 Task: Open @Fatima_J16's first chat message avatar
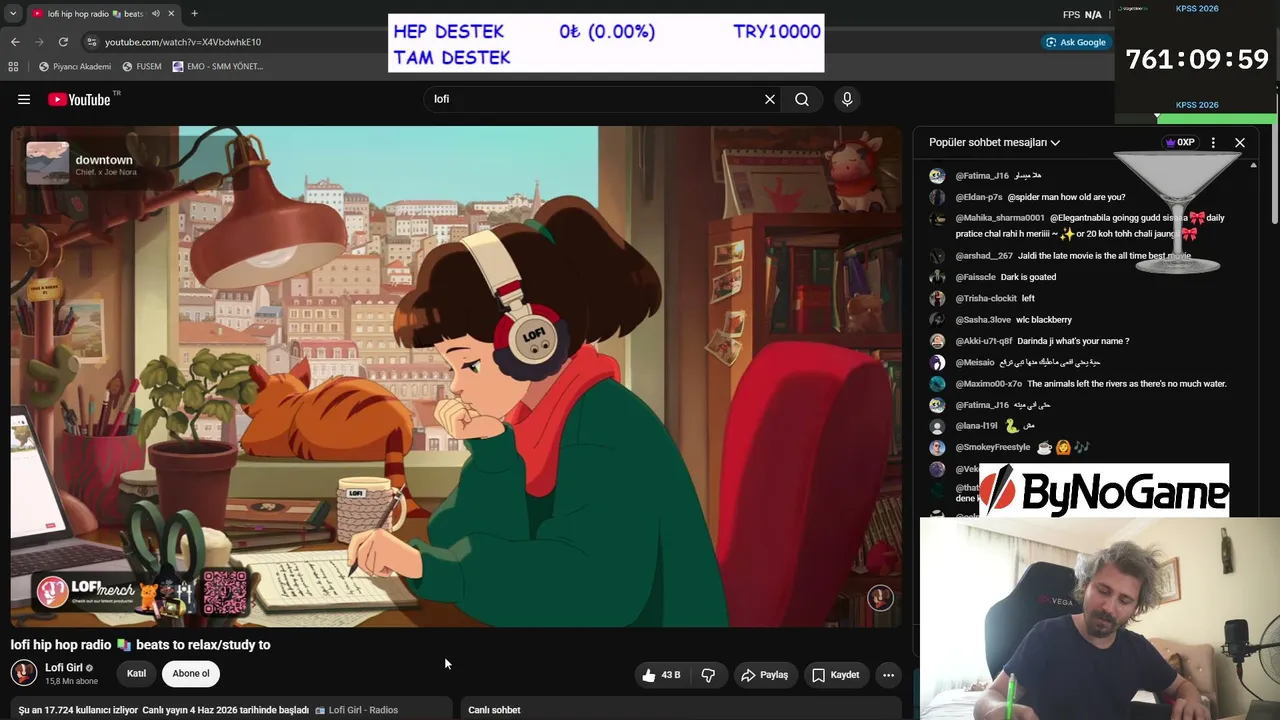click(x=937, y=176)
